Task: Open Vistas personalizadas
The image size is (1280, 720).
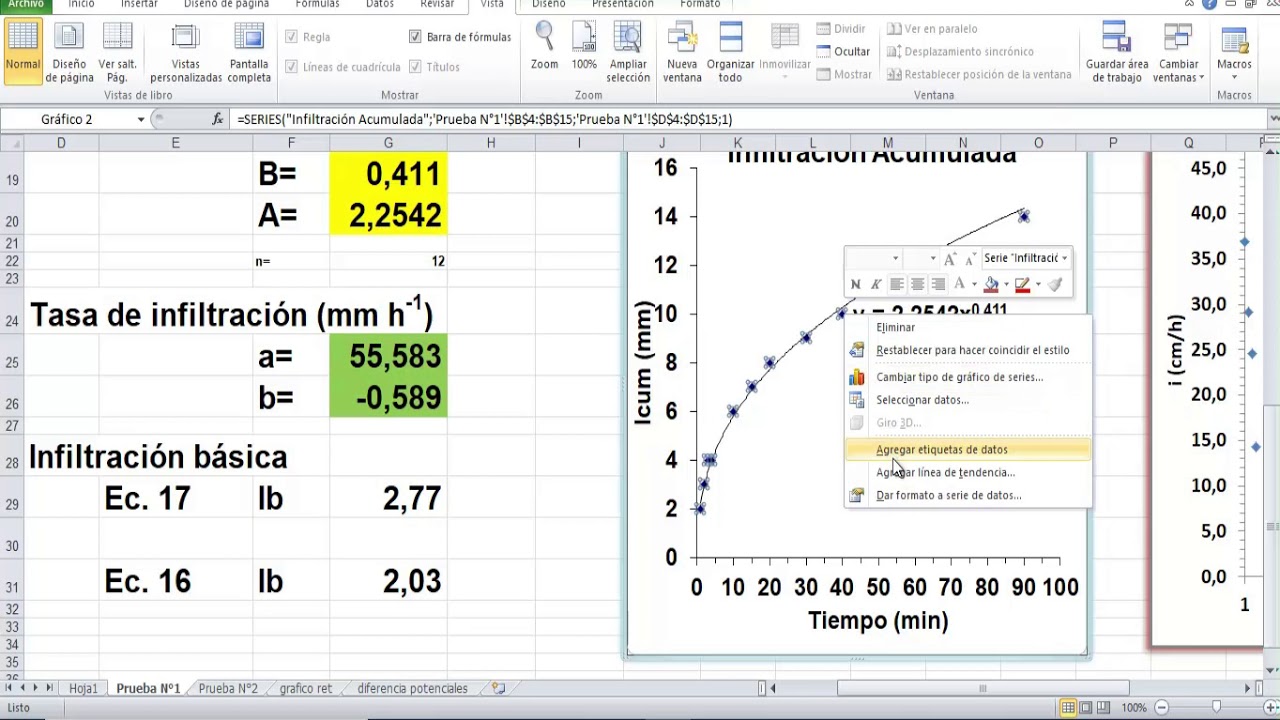Action: tap(186, 51)
